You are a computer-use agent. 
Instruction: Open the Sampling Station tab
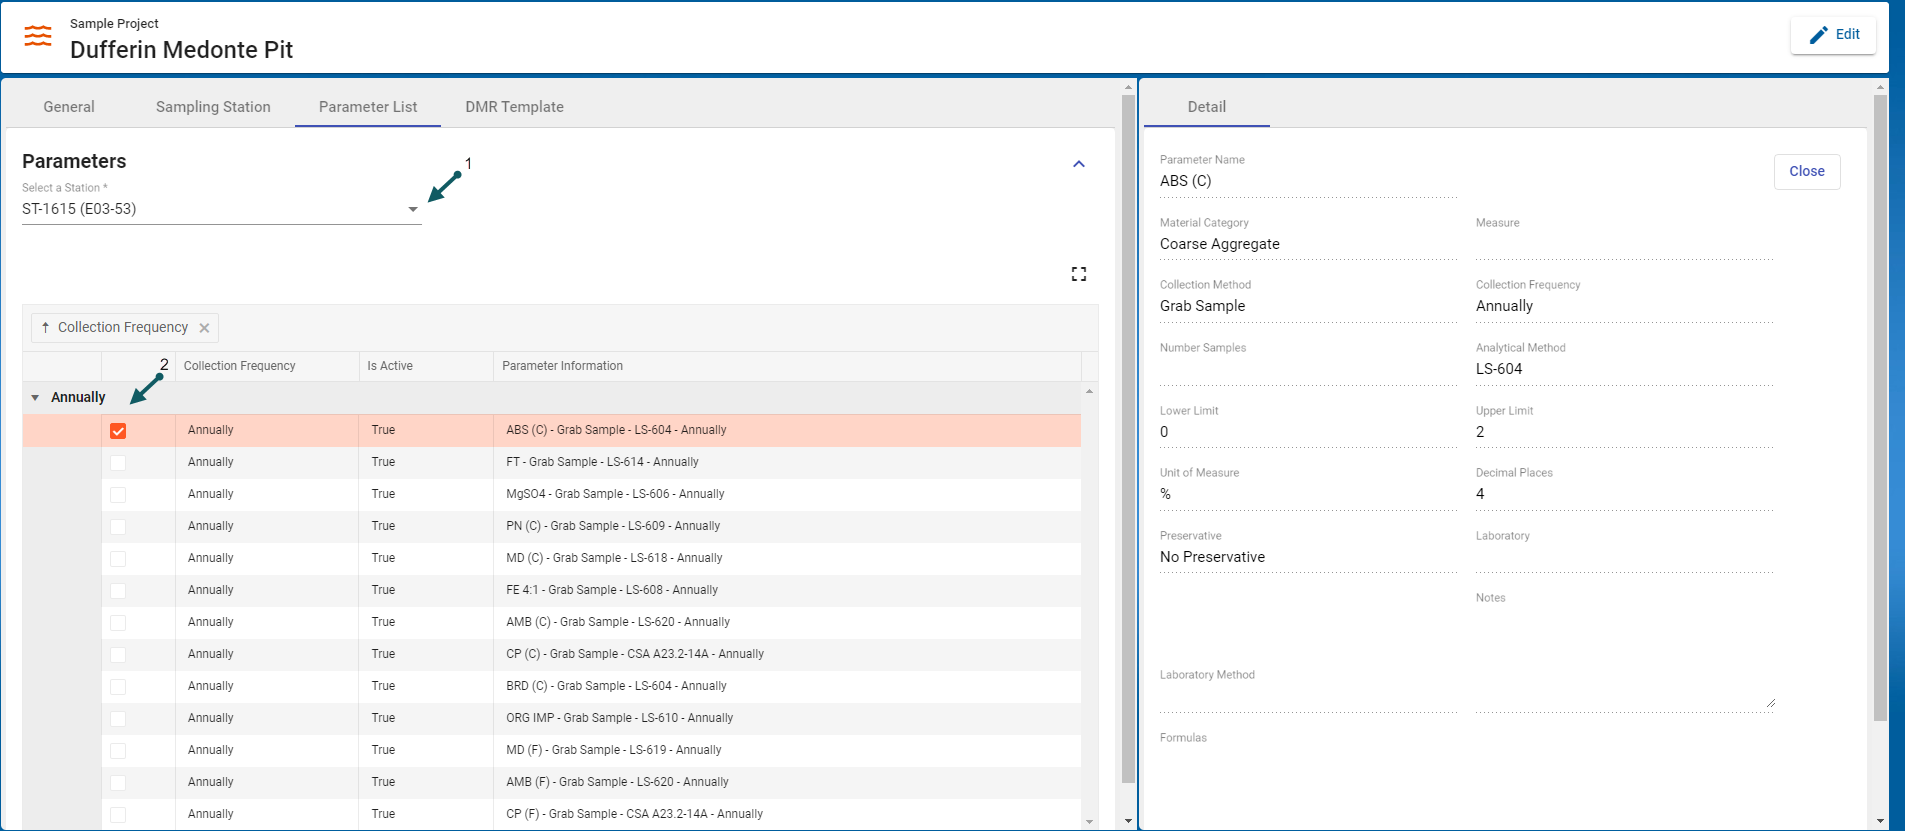[213, 107]
